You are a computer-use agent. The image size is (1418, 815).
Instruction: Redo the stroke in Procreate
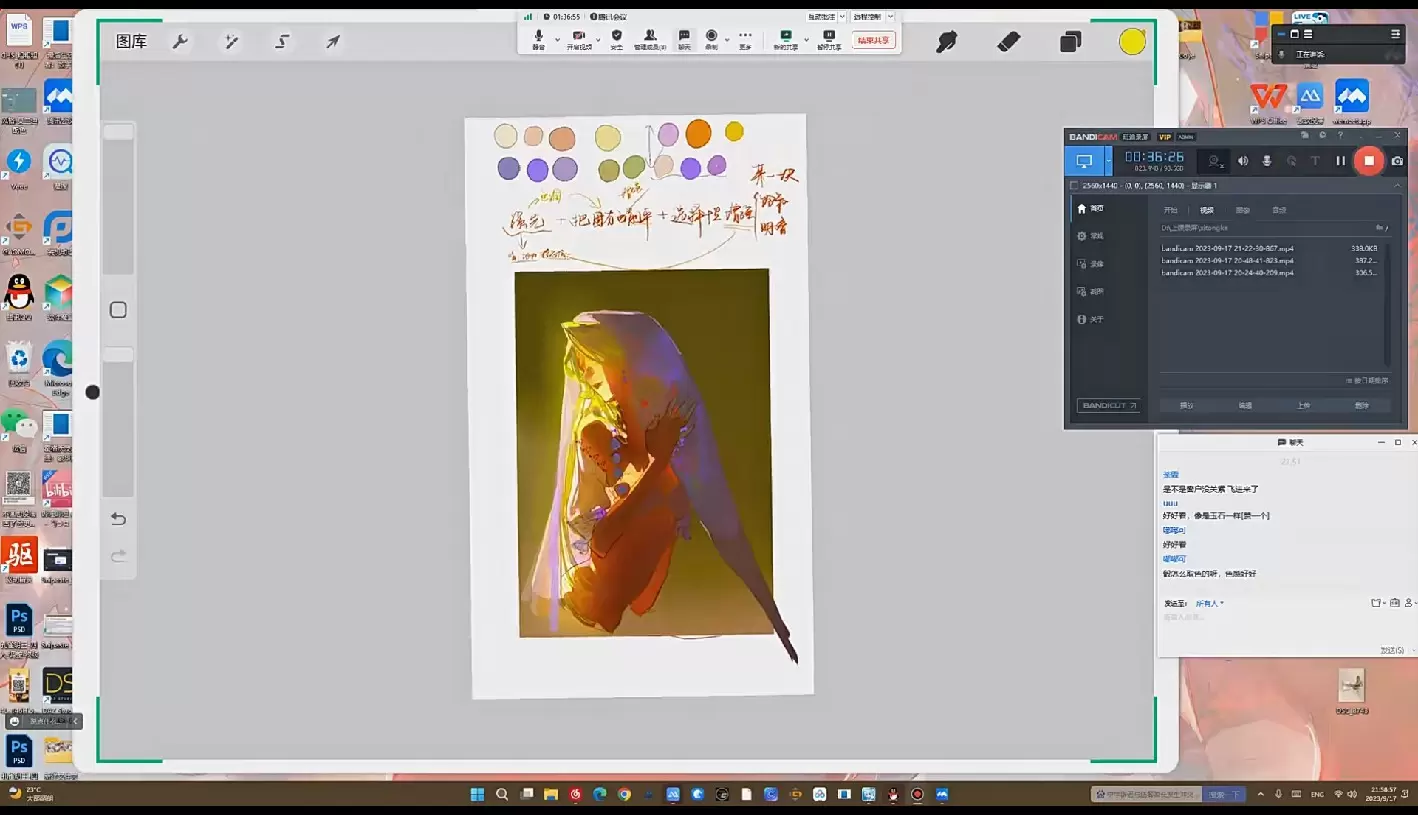pyautogui.click(x=118, y=556)
